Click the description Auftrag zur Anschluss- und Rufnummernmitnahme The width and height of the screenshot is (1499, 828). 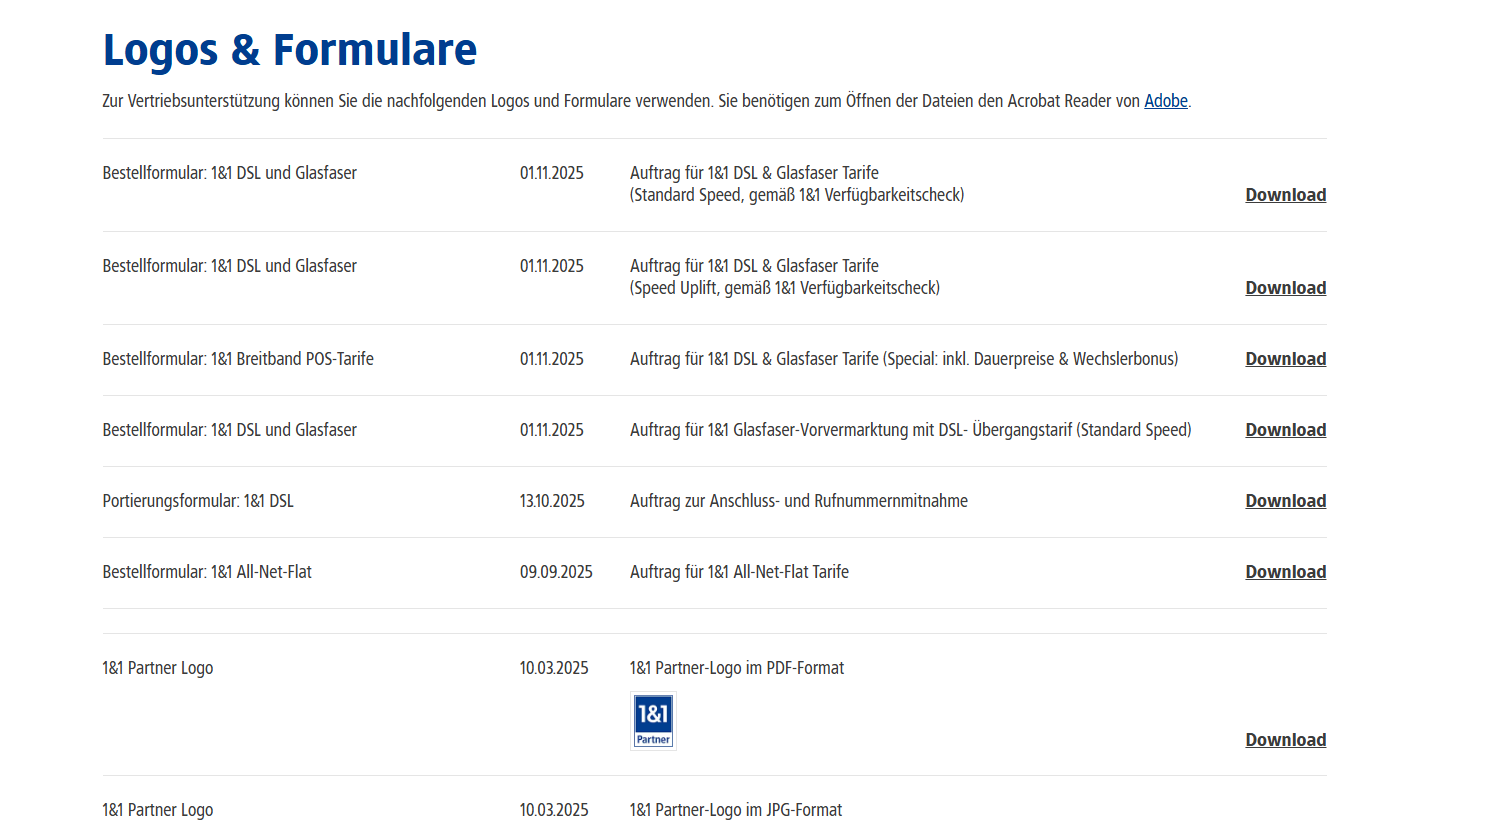coord(798,500)
